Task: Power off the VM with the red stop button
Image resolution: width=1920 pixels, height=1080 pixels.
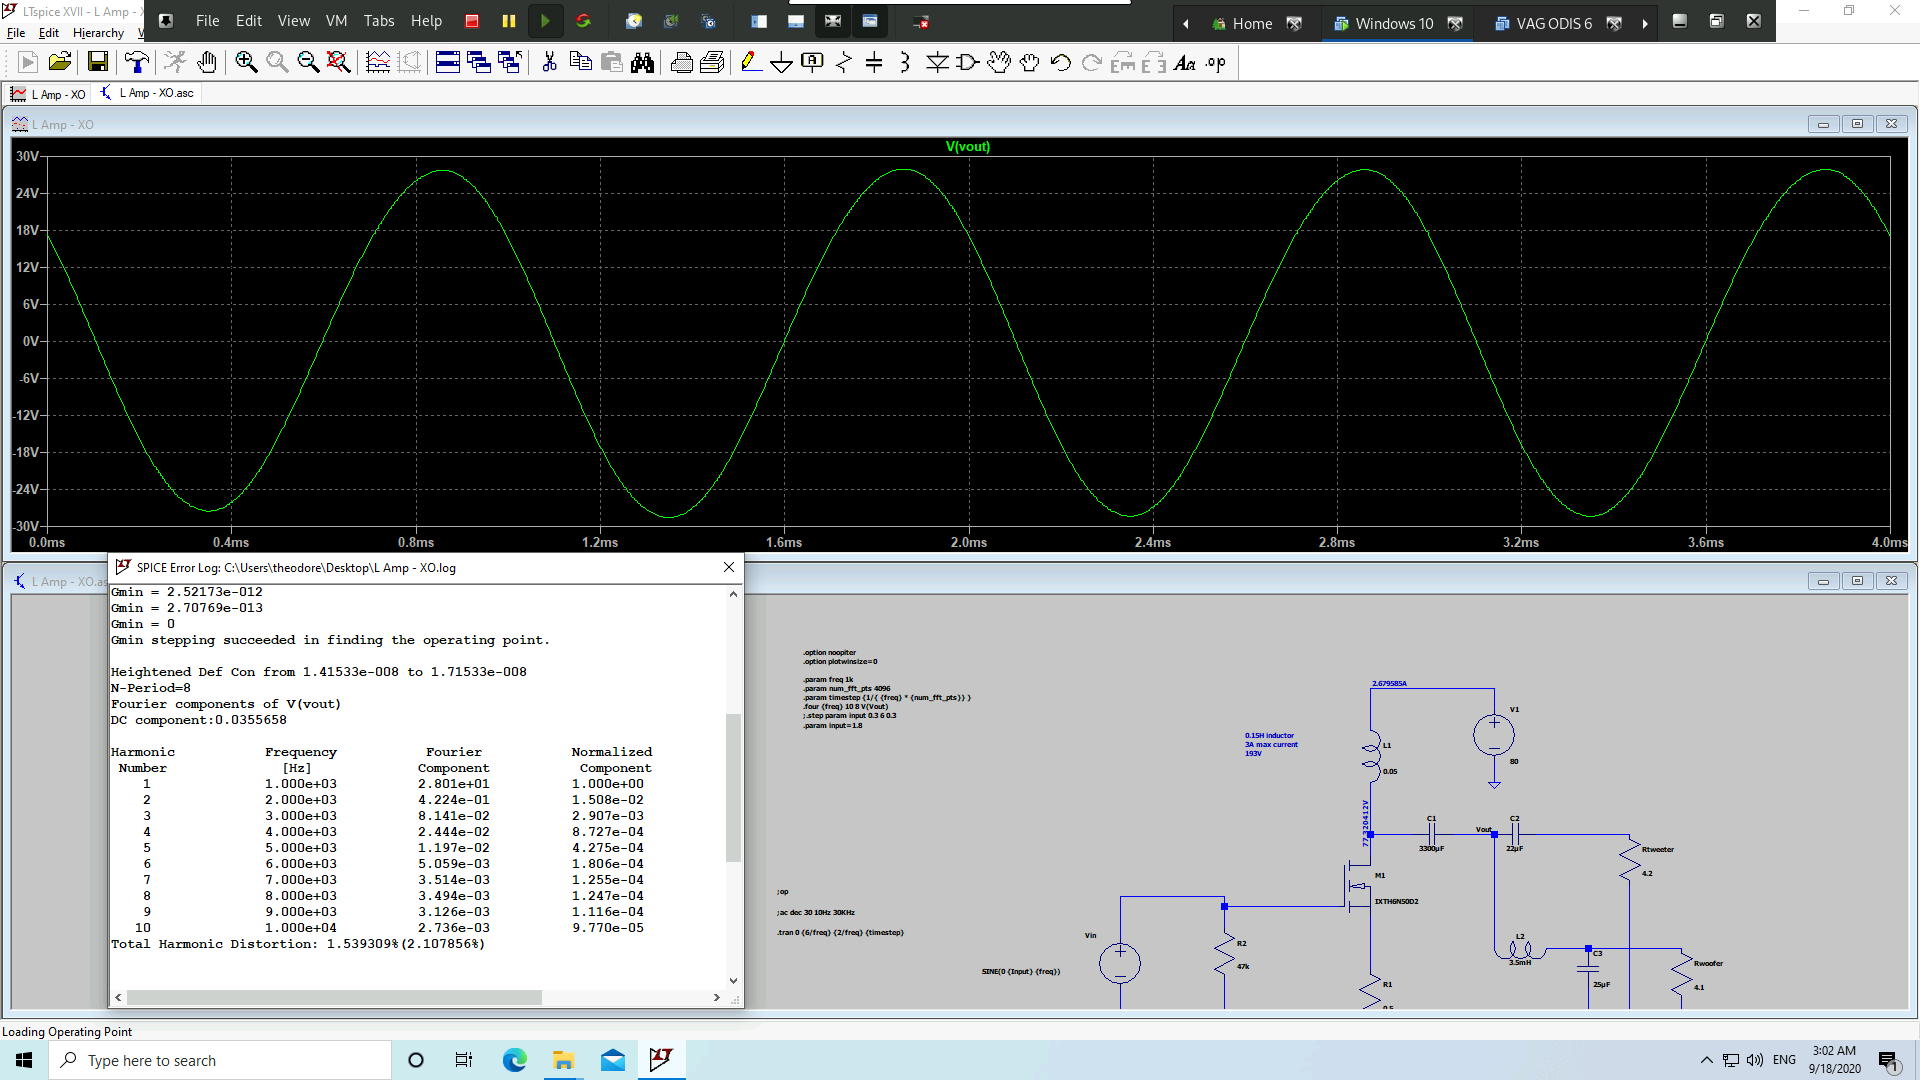Action: (472, 21)
